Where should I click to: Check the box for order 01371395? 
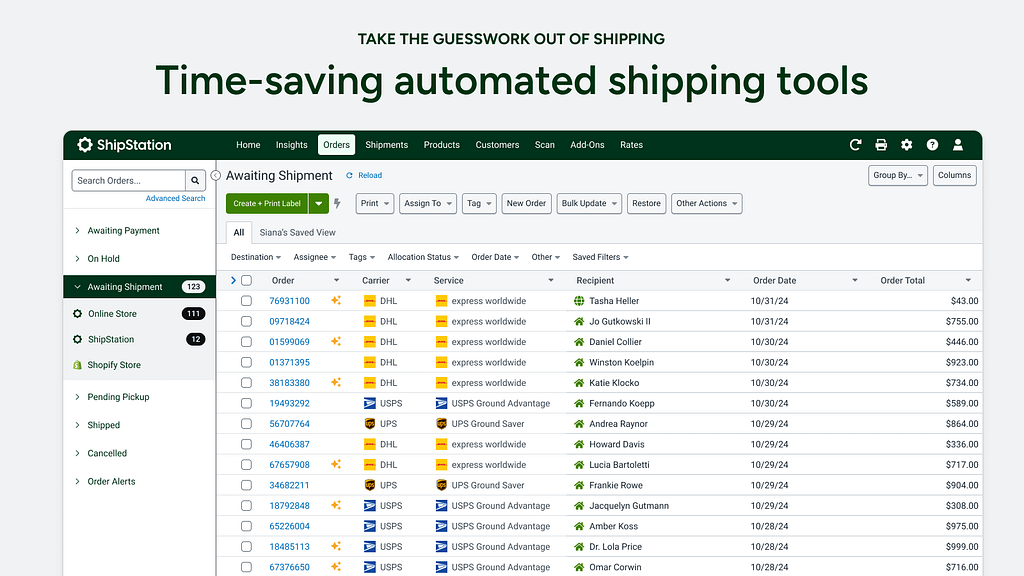tap(246, 362)
